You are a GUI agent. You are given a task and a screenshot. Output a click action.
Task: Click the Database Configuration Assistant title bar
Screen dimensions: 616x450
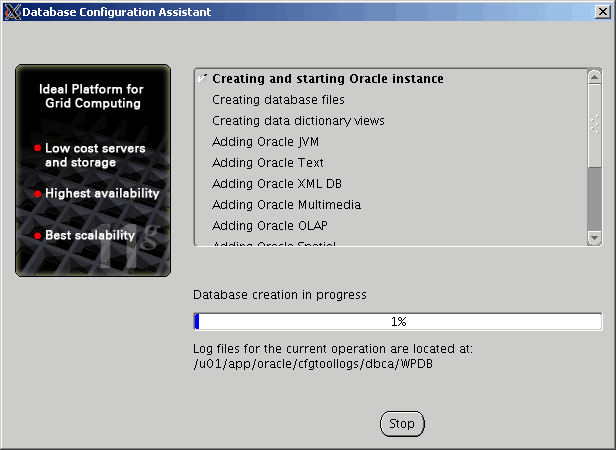point(300,12)
